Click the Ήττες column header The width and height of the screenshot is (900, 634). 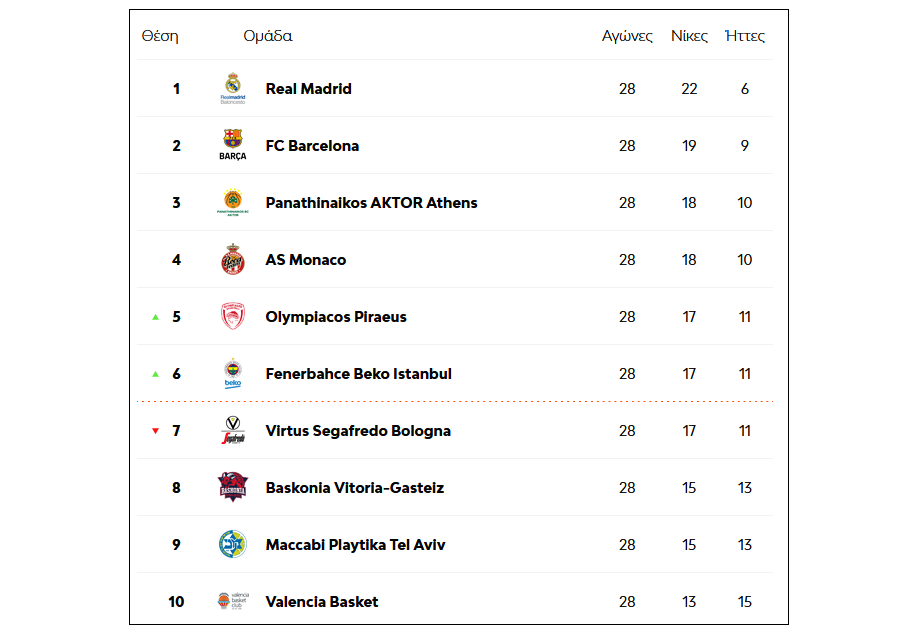pyautogui.click(x=744, y=36)
